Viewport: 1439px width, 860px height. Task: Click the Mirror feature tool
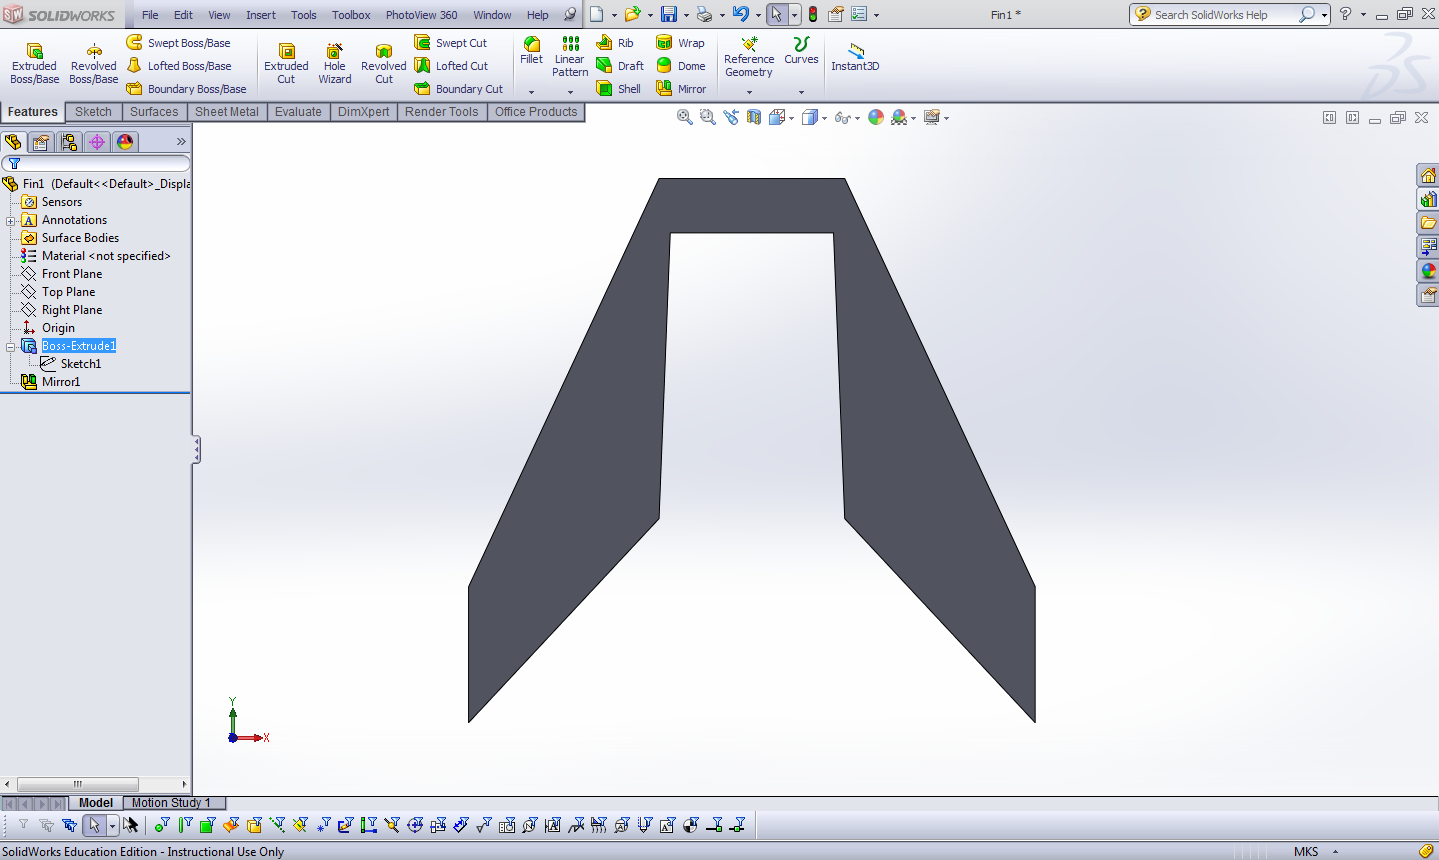coord(681,89)
